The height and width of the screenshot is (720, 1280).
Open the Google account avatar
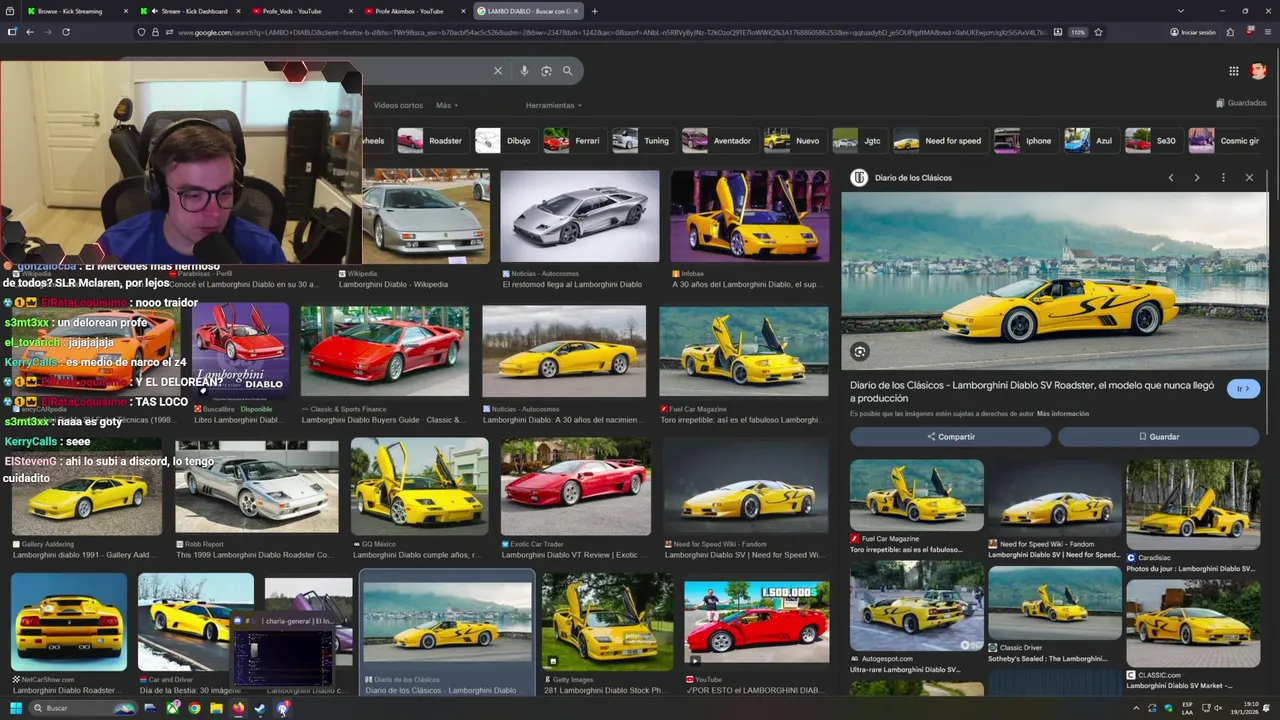point(1258,71)
